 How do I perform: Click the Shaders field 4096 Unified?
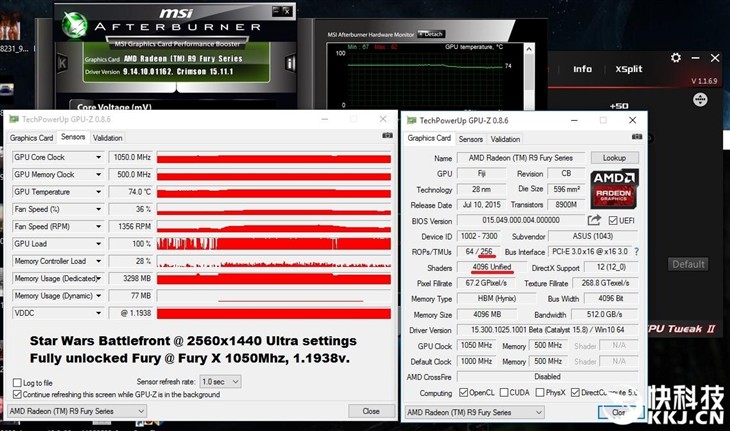(492, 267)
